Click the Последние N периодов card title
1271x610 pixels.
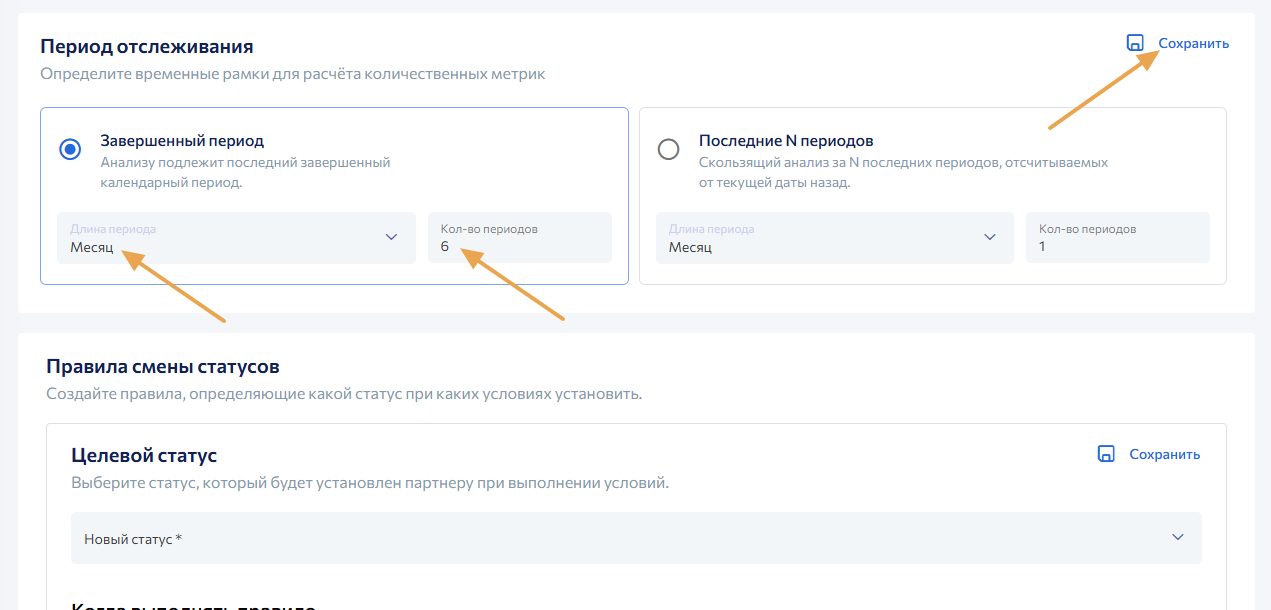tap(786, 141)
